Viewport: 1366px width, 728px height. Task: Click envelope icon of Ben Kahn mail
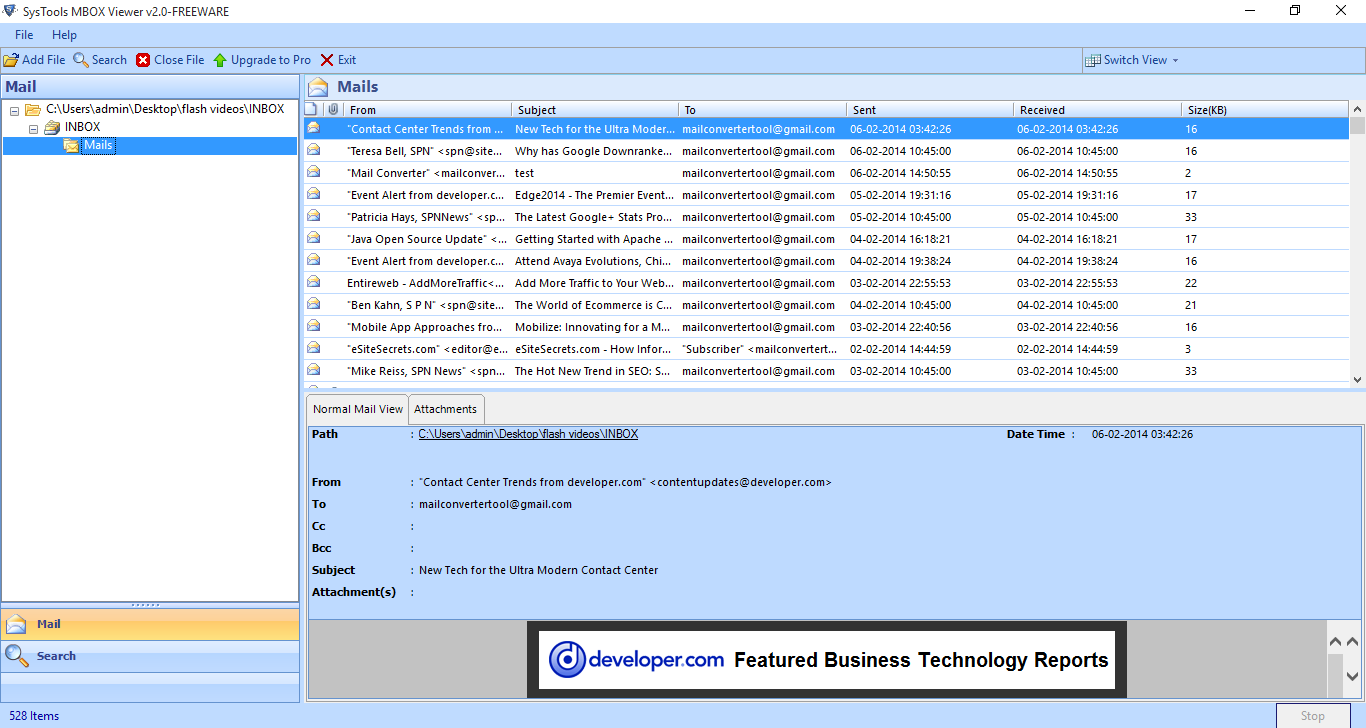pos(313,304)
